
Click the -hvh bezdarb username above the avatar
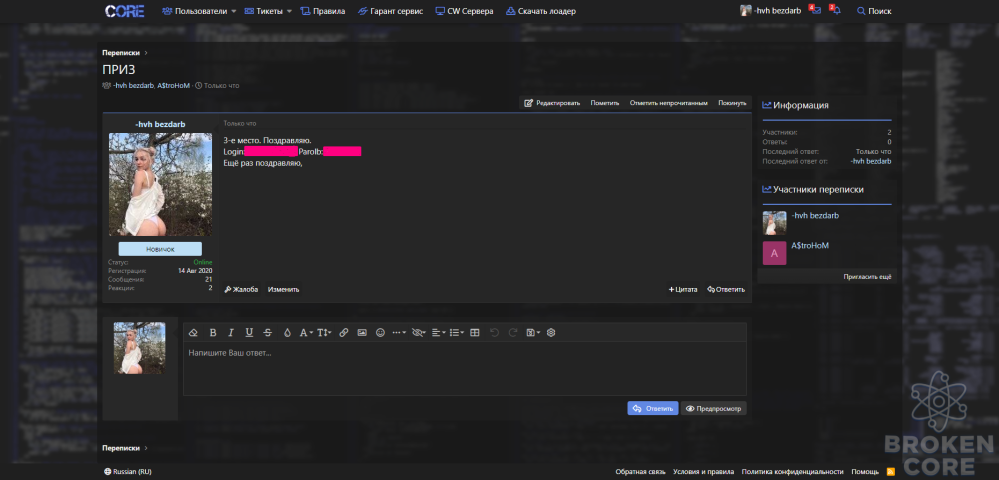pos(161,124)
